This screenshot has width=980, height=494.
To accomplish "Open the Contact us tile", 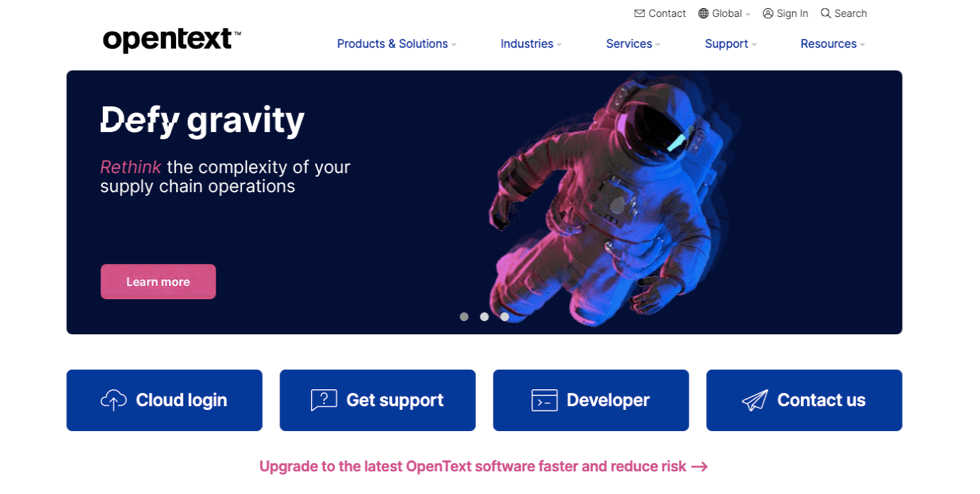I will tap(804, 400).
